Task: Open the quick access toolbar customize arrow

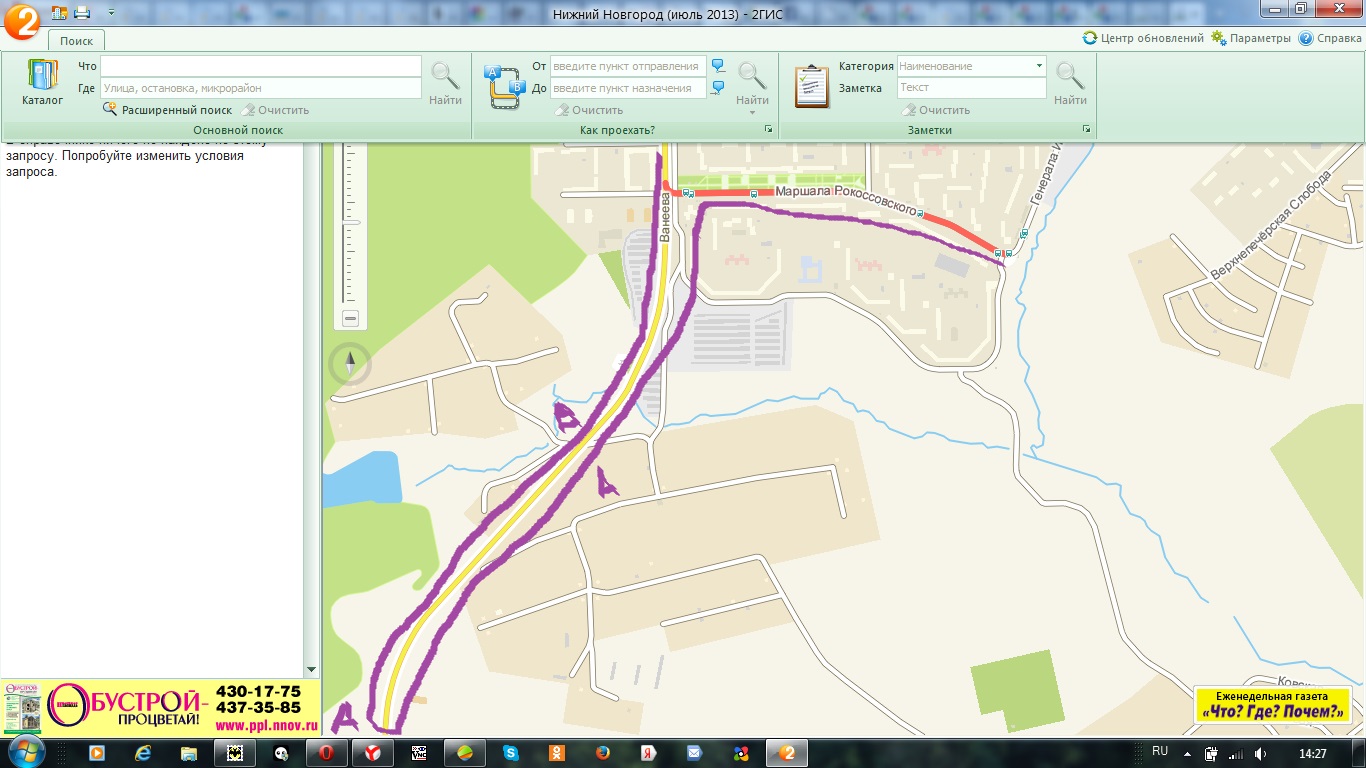Action: click(110, 13)
